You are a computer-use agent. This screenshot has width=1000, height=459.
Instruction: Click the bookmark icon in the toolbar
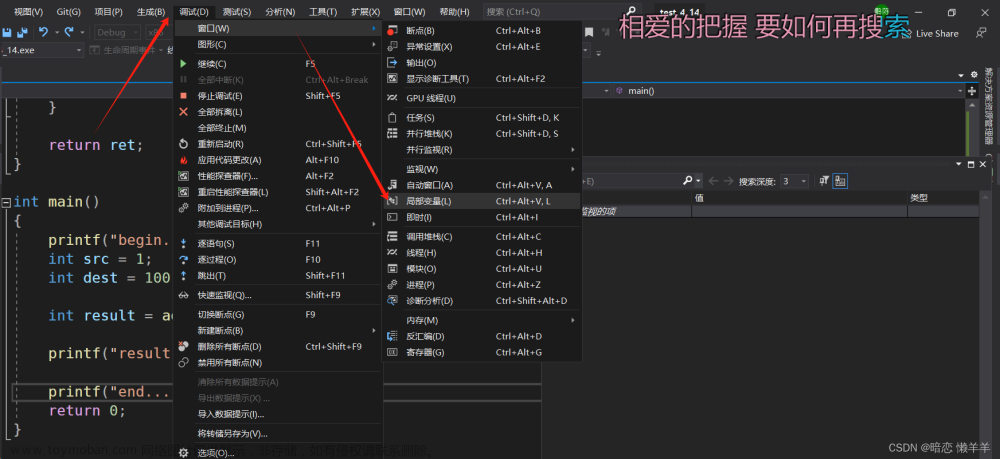[x=589, y=32]
